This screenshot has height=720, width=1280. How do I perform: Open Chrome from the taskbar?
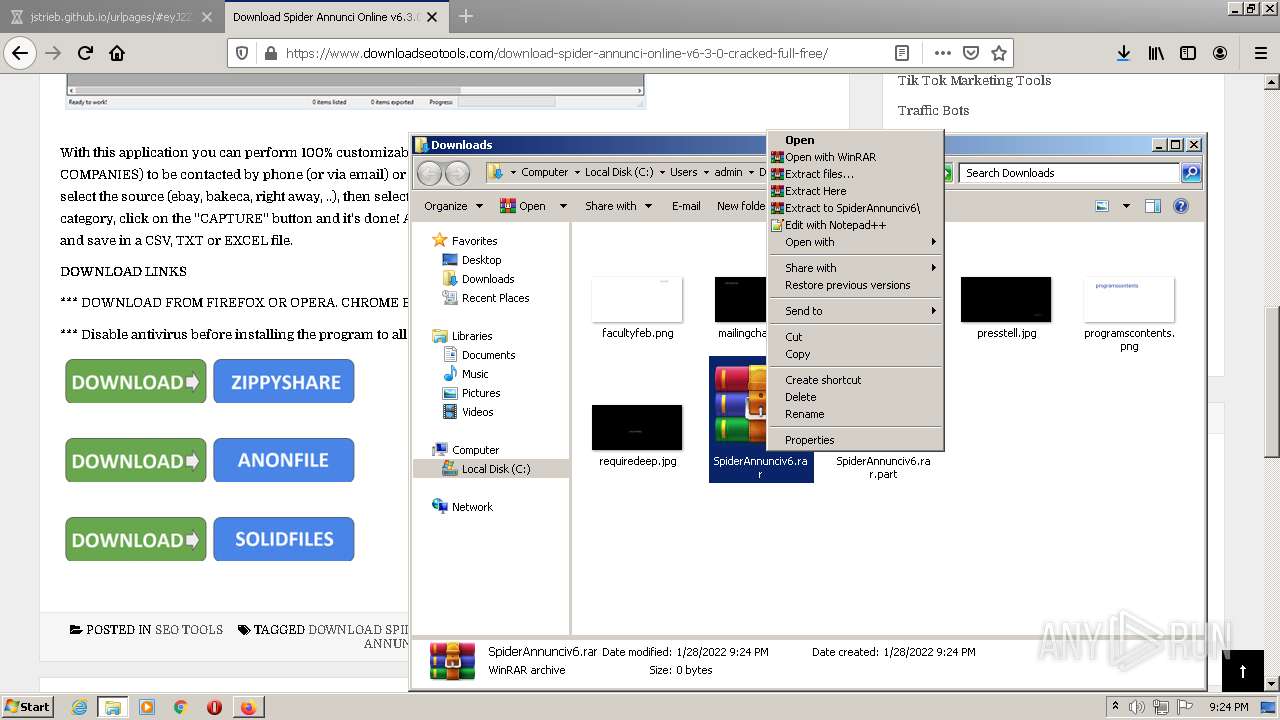click(180, 707)
